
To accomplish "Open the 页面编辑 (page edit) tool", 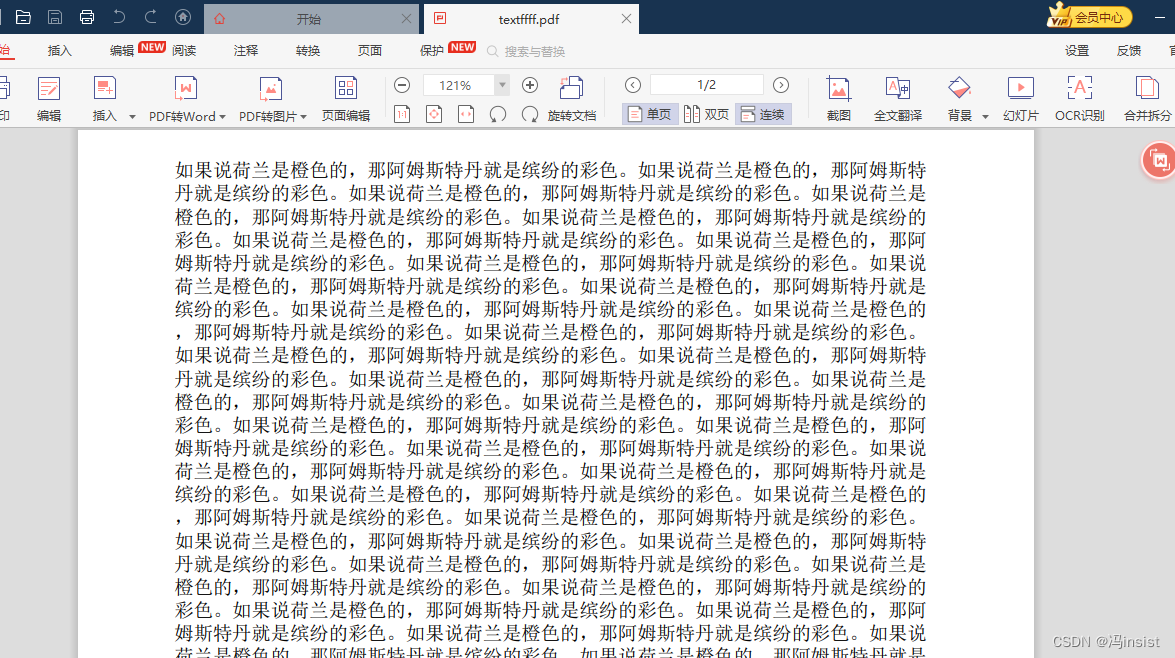I will [x=346, y=96].
